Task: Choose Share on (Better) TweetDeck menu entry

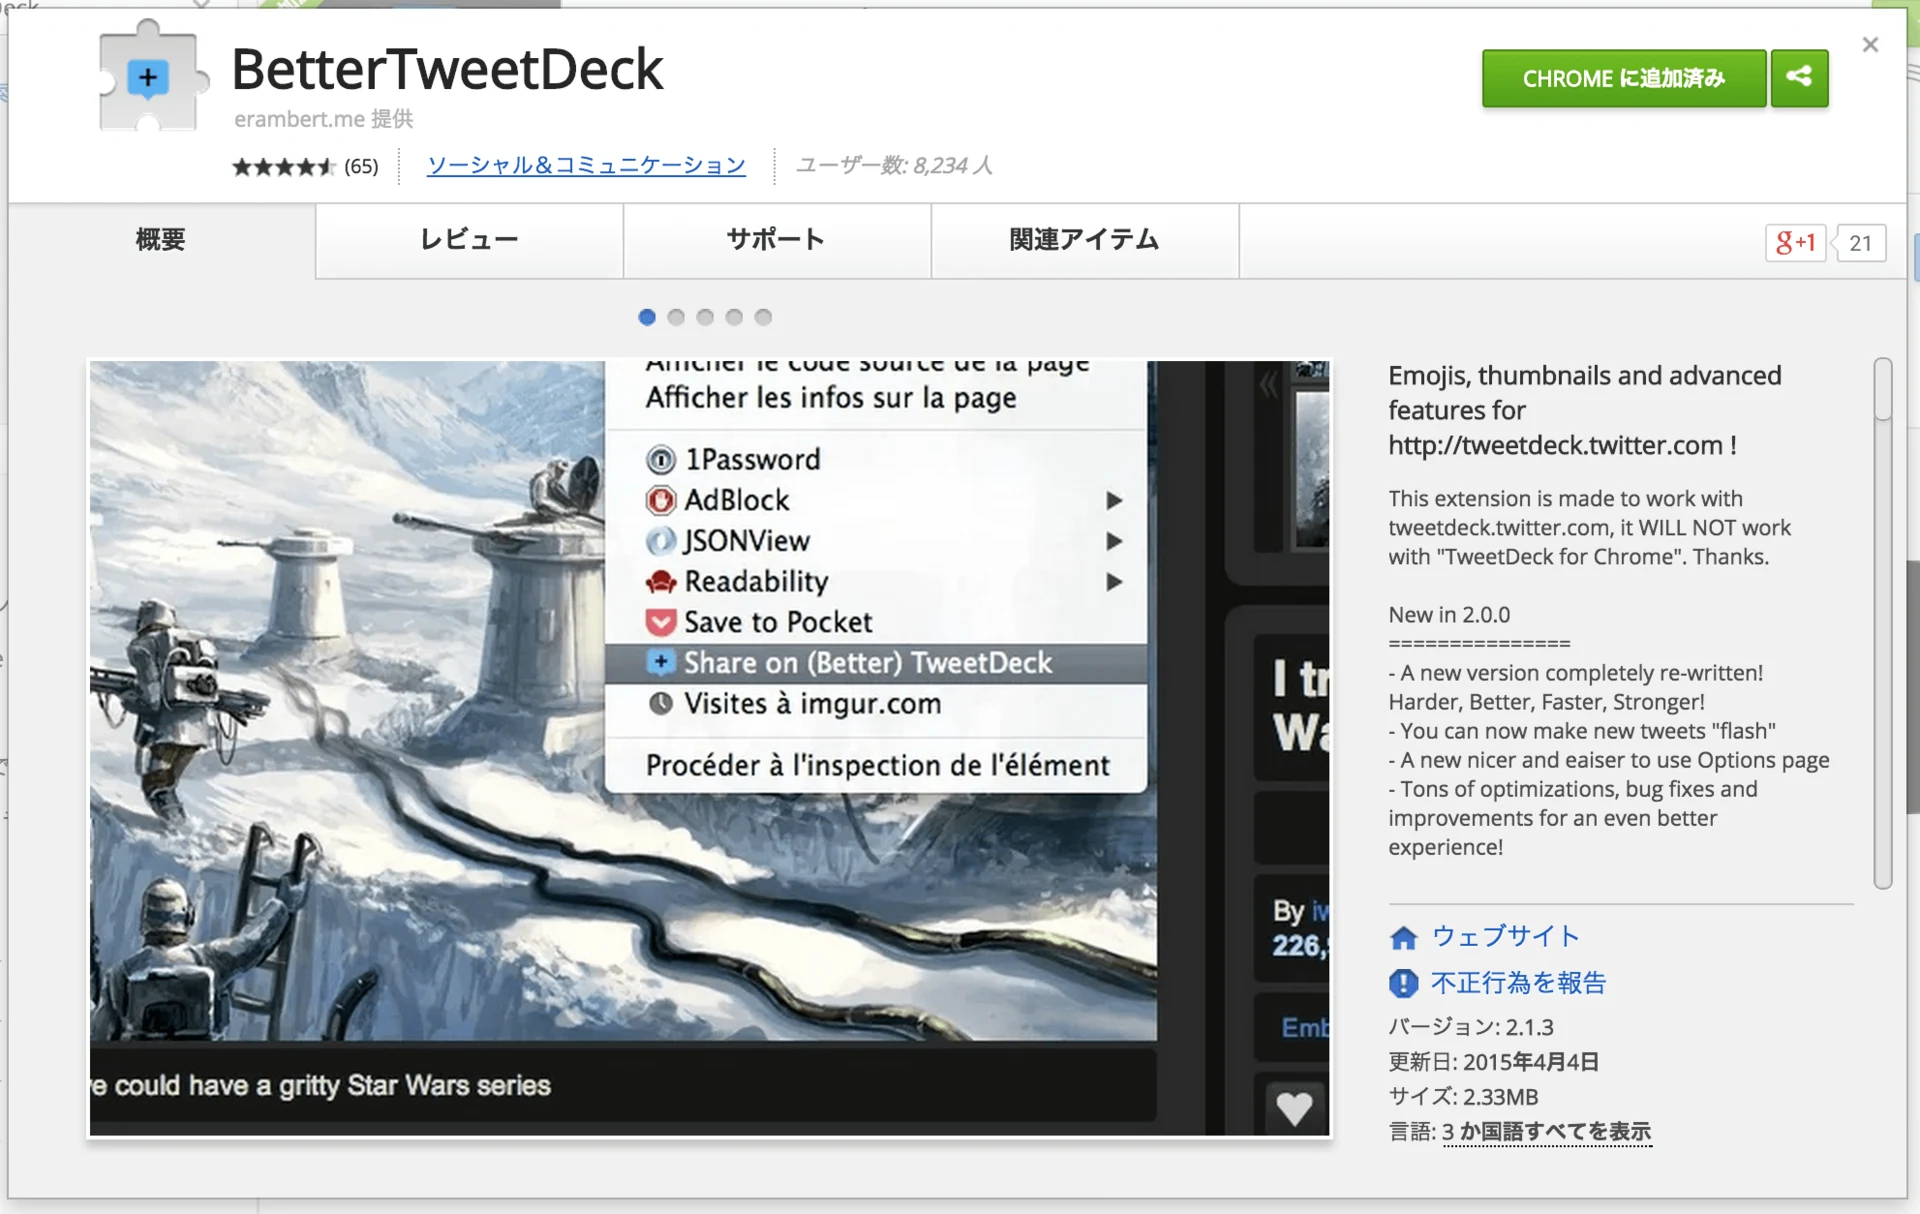Action: pyautogui.click(x=876, y=663)
